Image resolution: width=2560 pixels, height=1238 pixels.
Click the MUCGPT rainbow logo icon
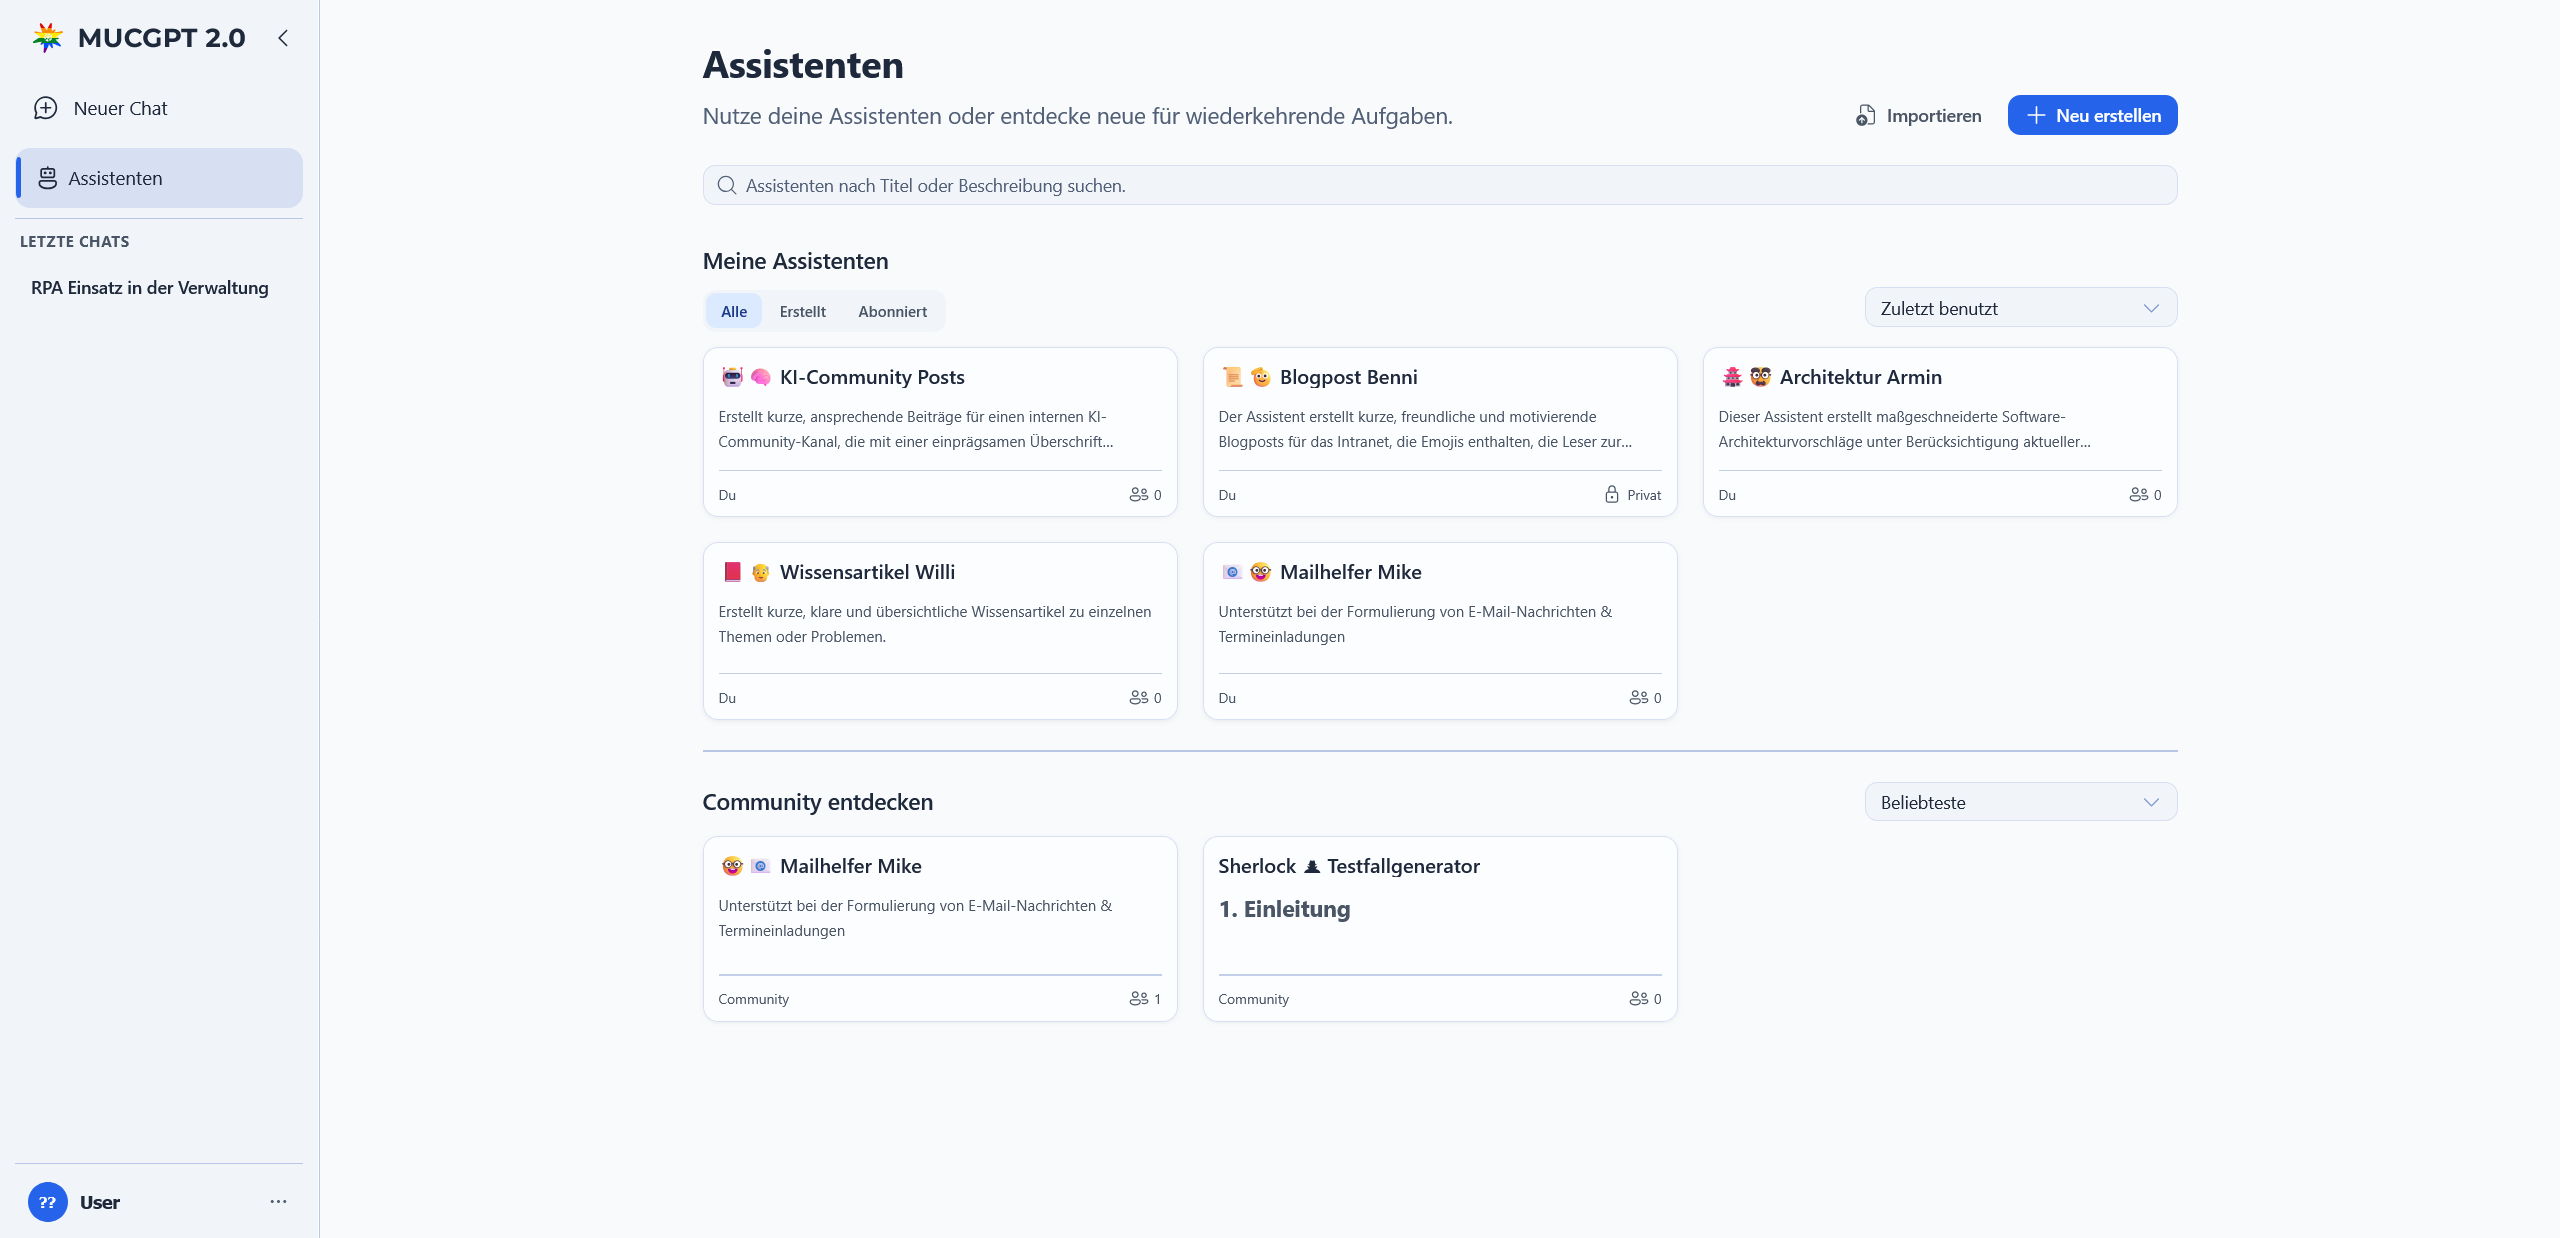(x=47, y=37)
